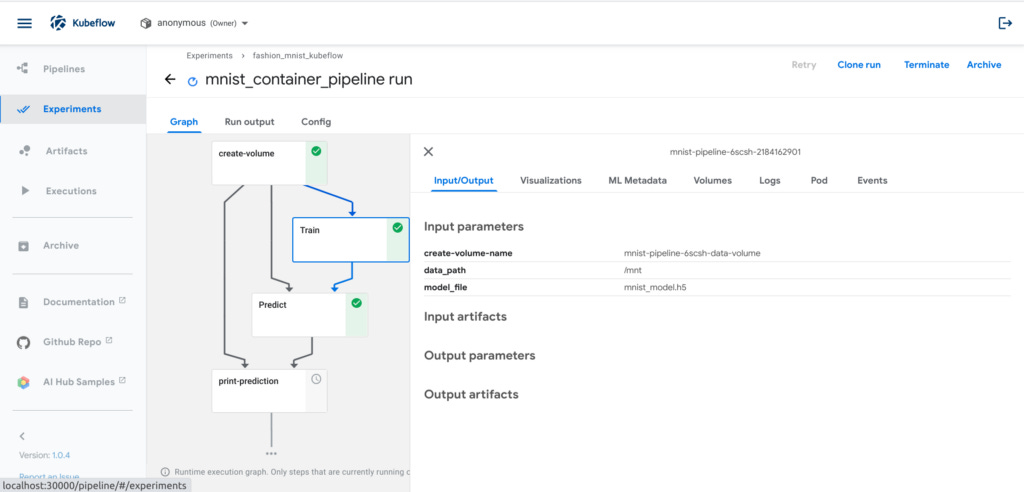Switch to Run output tab
Viewport: 1024px width, 492px height.
coord(249,122)
